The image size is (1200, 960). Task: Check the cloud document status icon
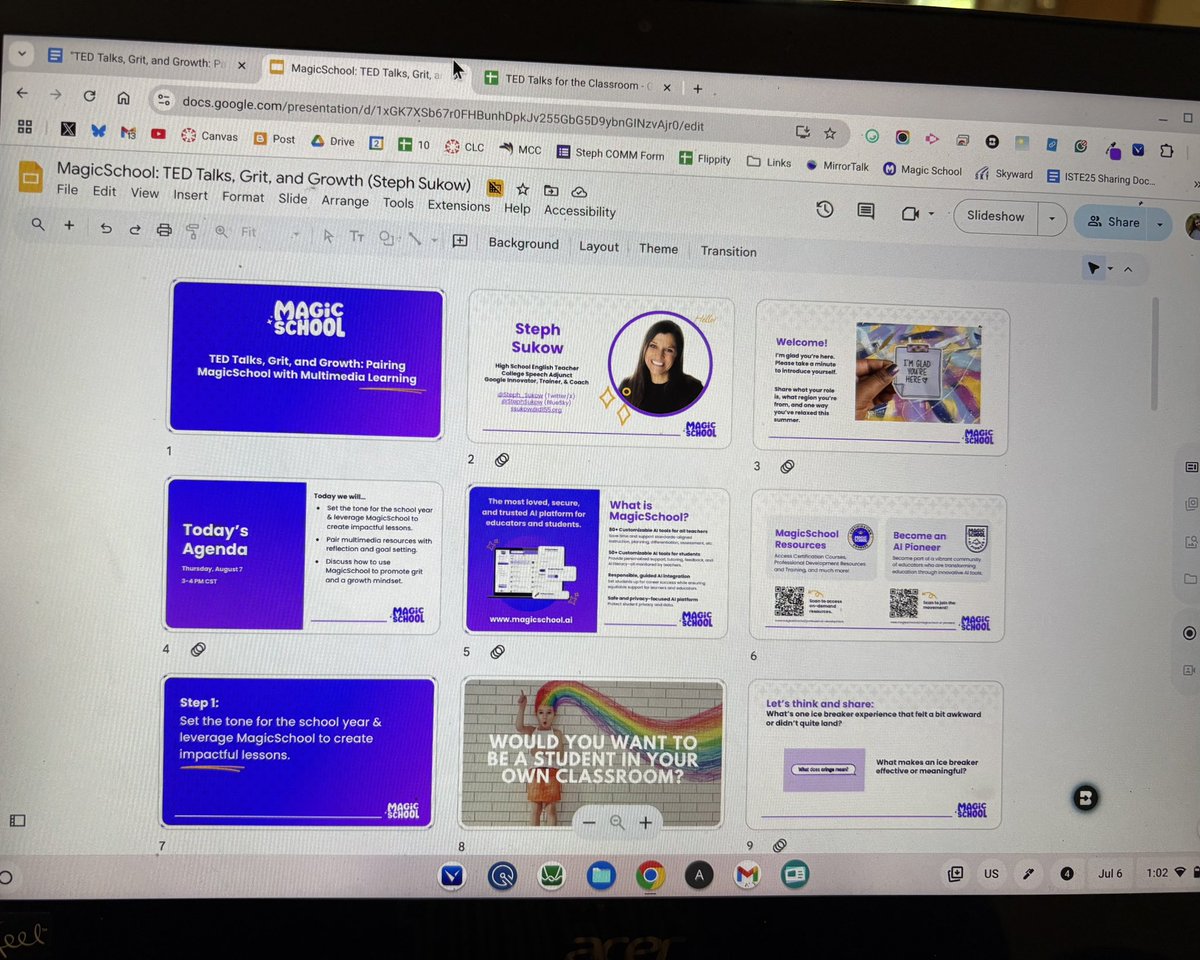point(579,191)
